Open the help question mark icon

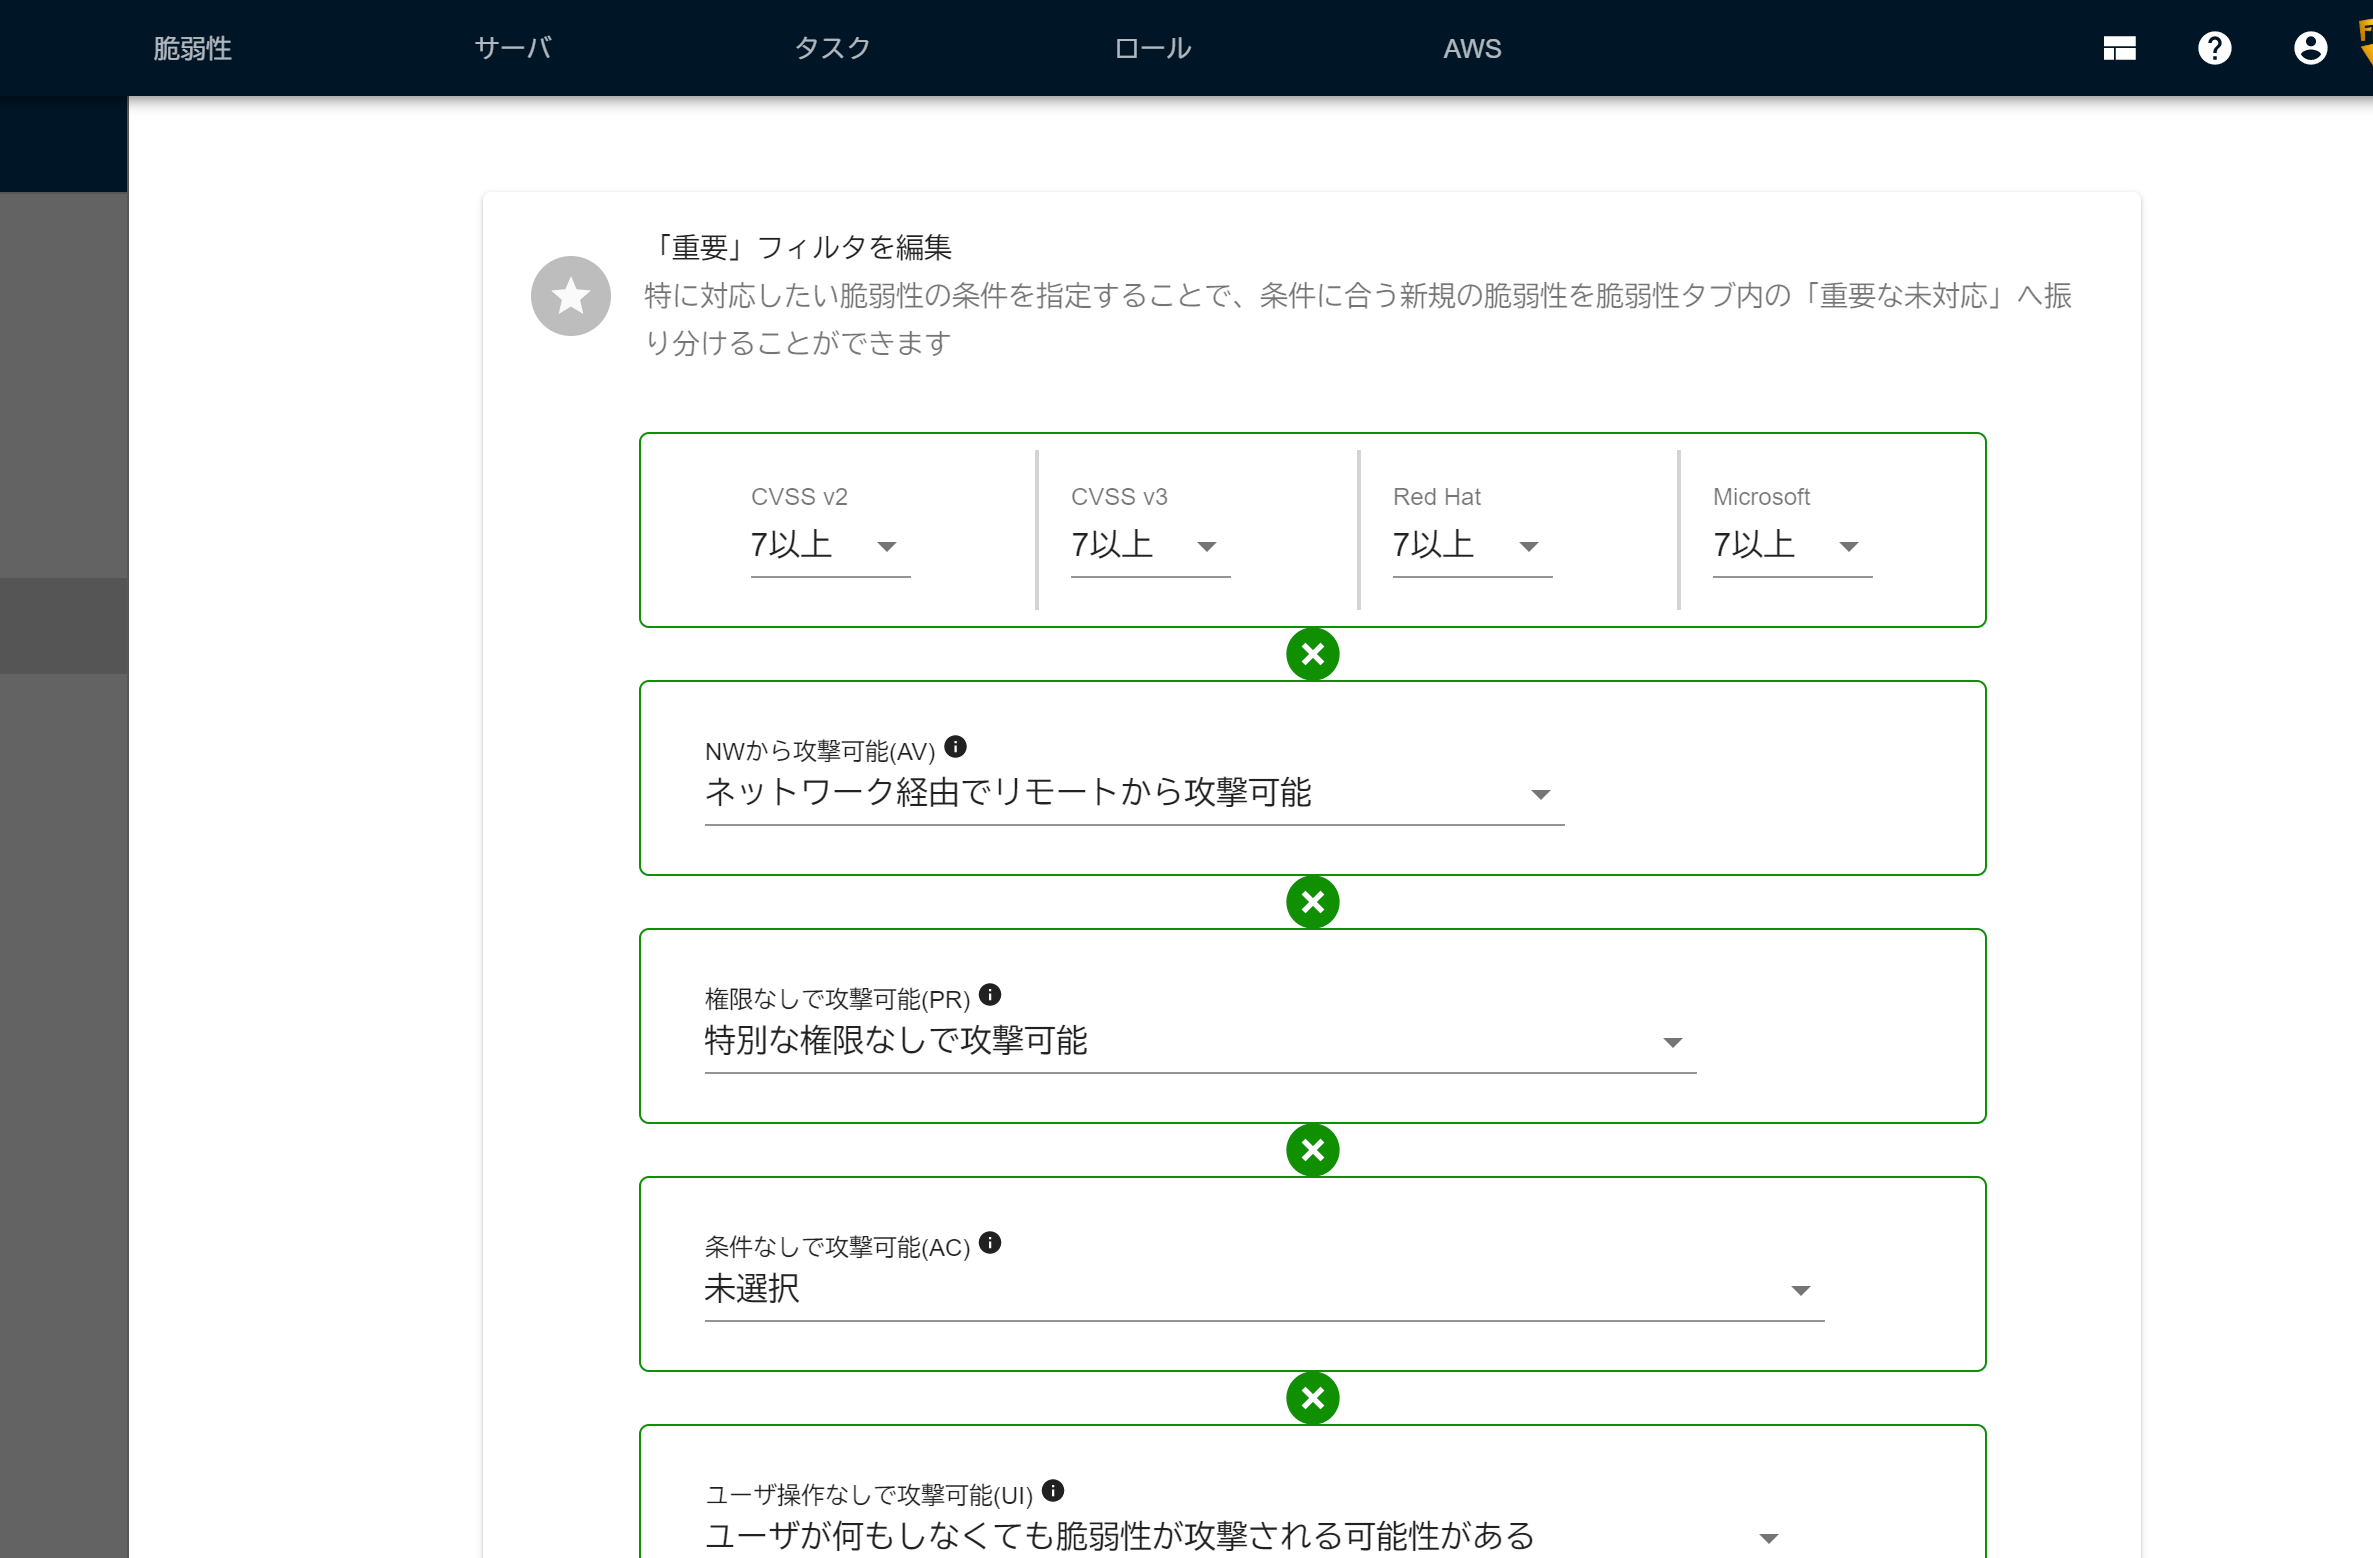(2214, 48)
